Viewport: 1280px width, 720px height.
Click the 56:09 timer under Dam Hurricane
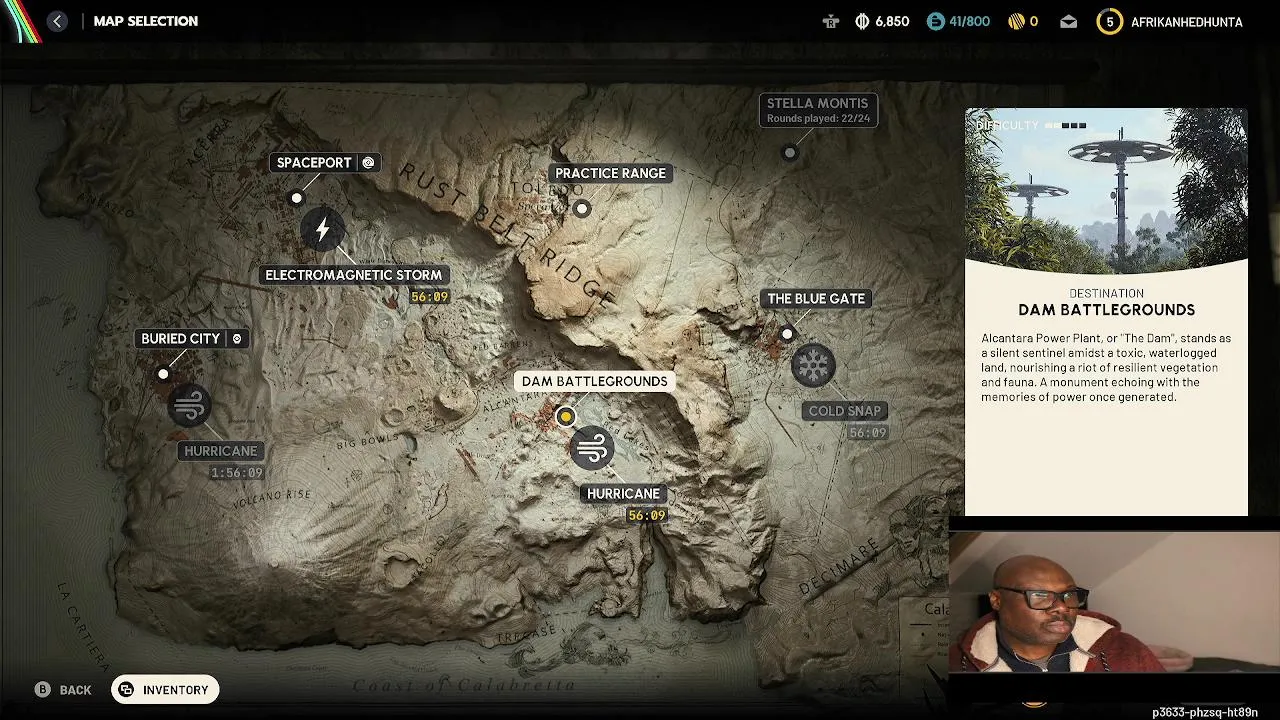(x=646, y=516)
